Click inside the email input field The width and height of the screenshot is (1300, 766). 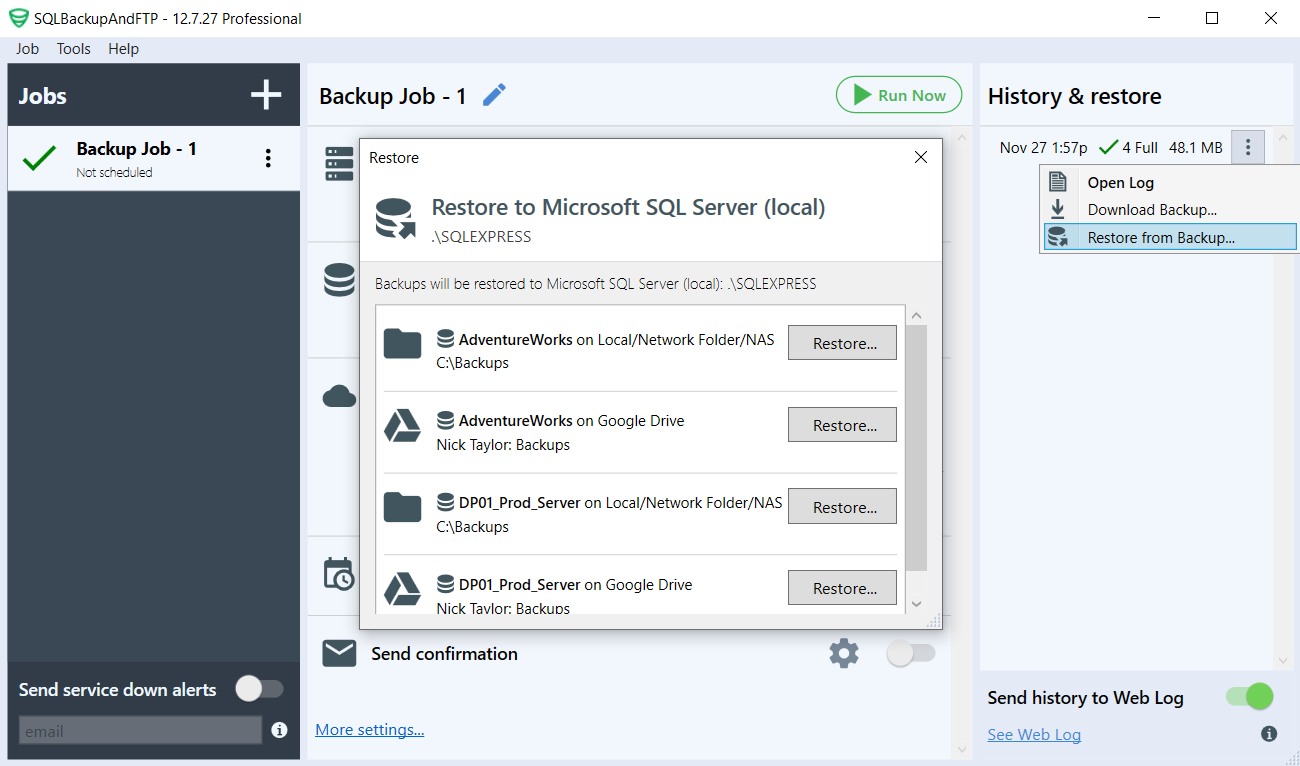tap(140, 730)
